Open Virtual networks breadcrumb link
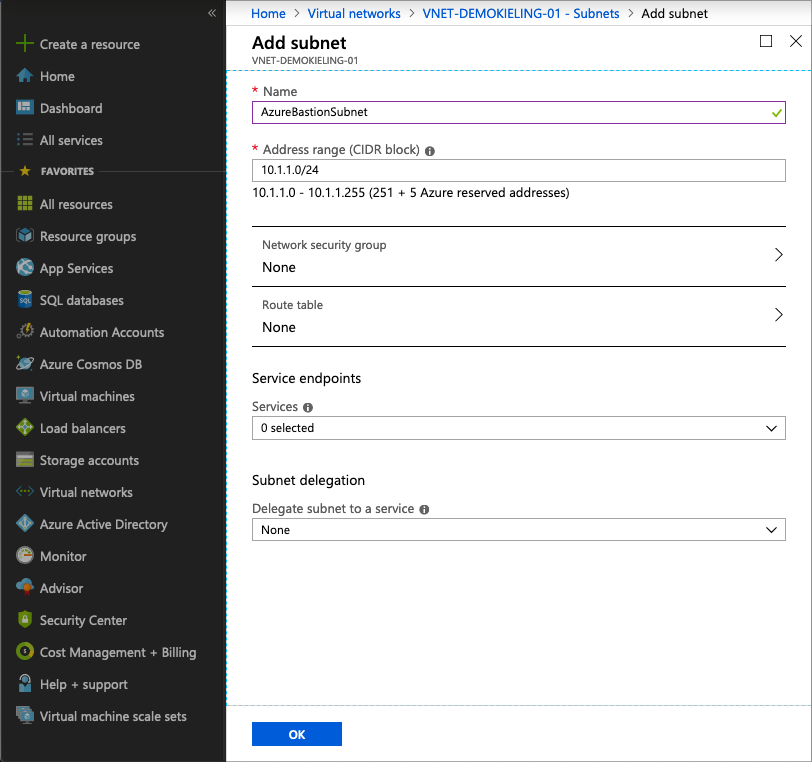The height and width of the screenshot is (762, 812). pos(354,13)
